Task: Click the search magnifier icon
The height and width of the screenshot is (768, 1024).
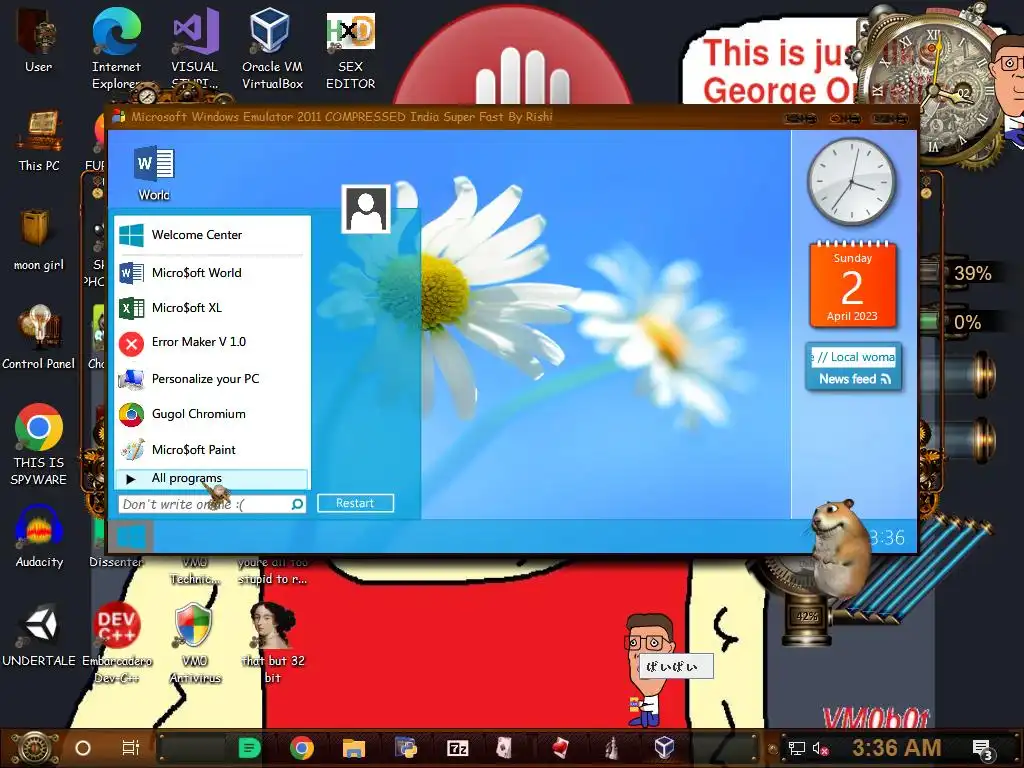Action: click(x=297, y=504)
